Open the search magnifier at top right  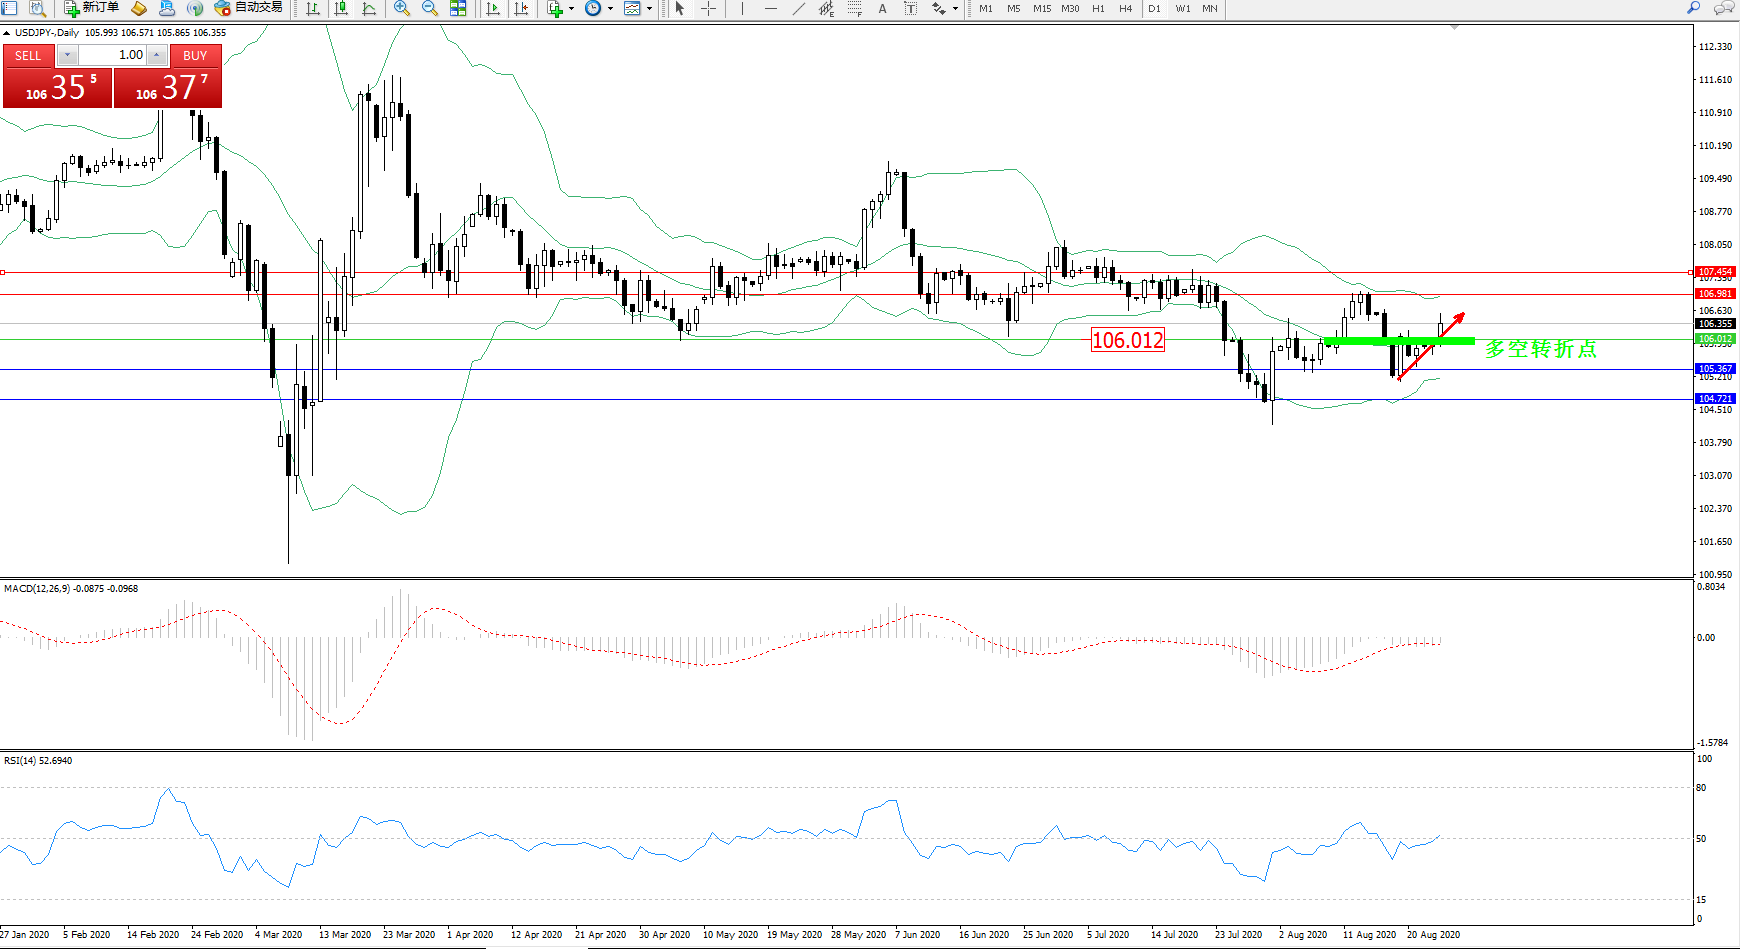tap(1694, 8)
